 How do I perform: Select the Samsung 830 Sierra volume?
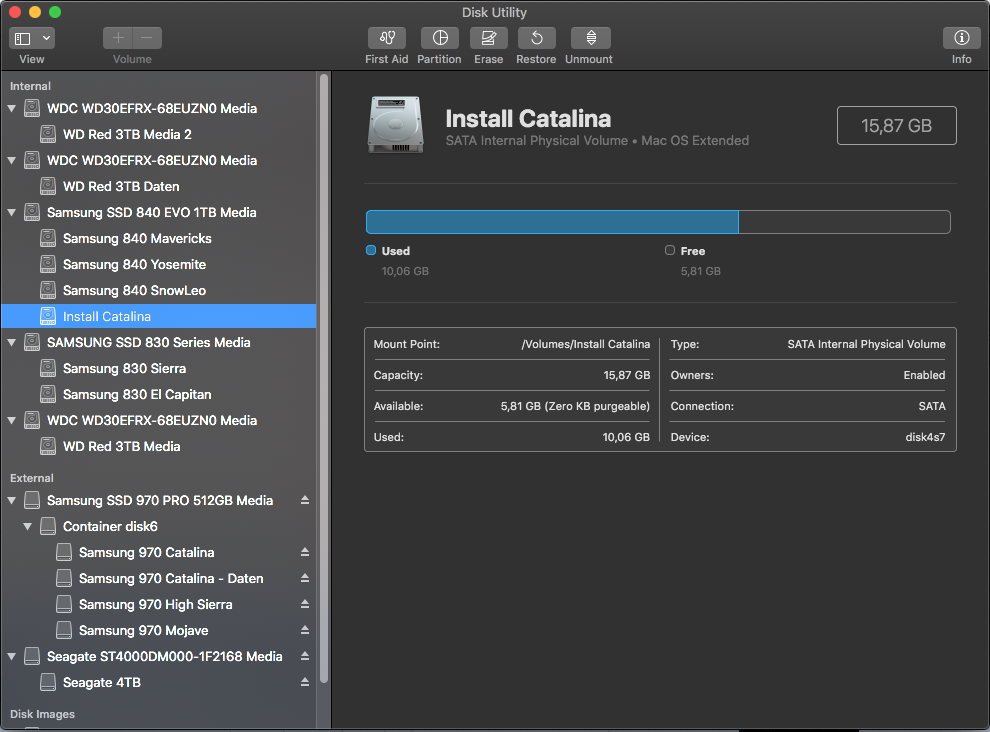158,368
